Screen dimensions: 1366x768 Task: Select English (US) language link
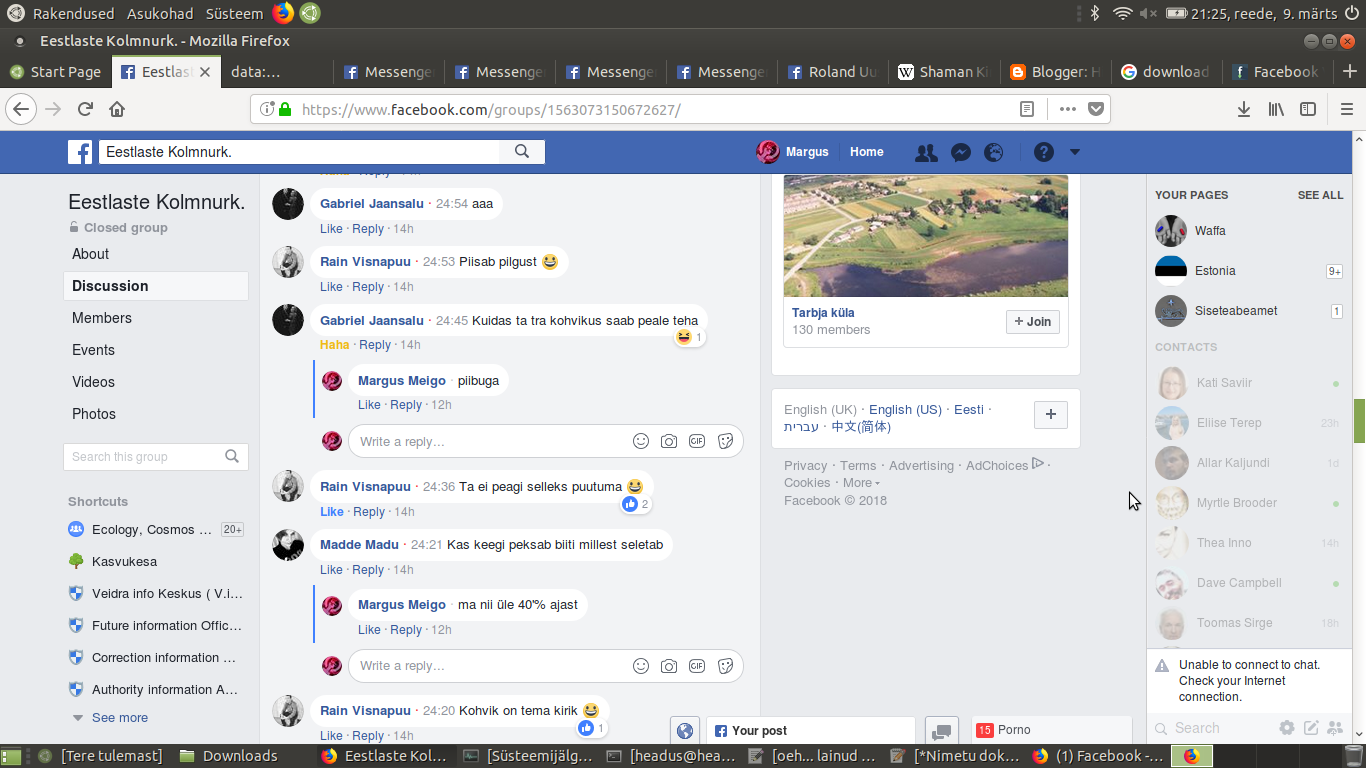(x=905, y=410)
